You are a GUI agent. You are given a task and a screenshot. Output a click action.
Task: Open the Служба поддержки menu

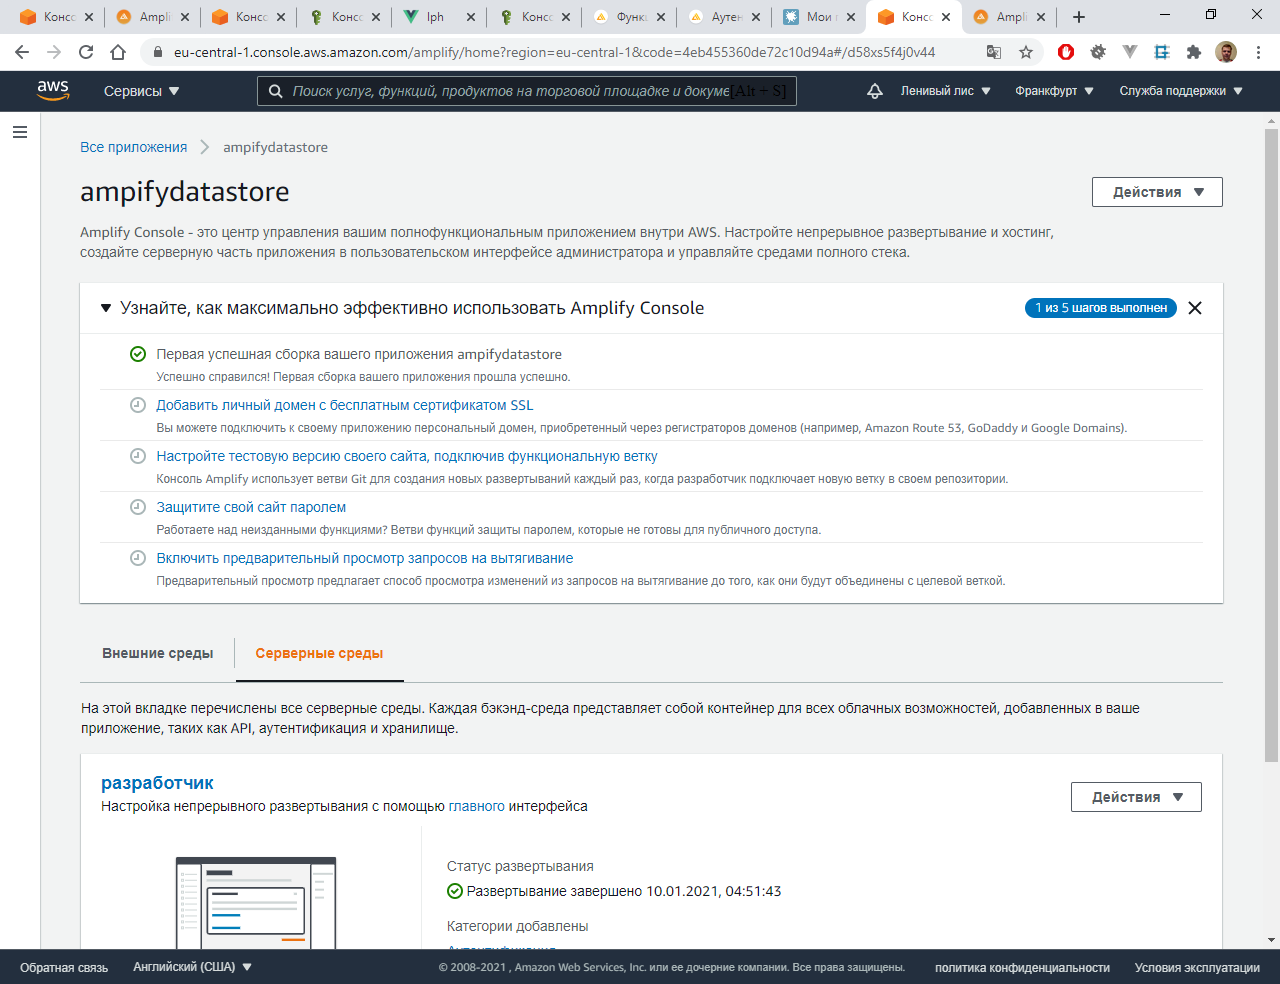(x=1181, y=91)
